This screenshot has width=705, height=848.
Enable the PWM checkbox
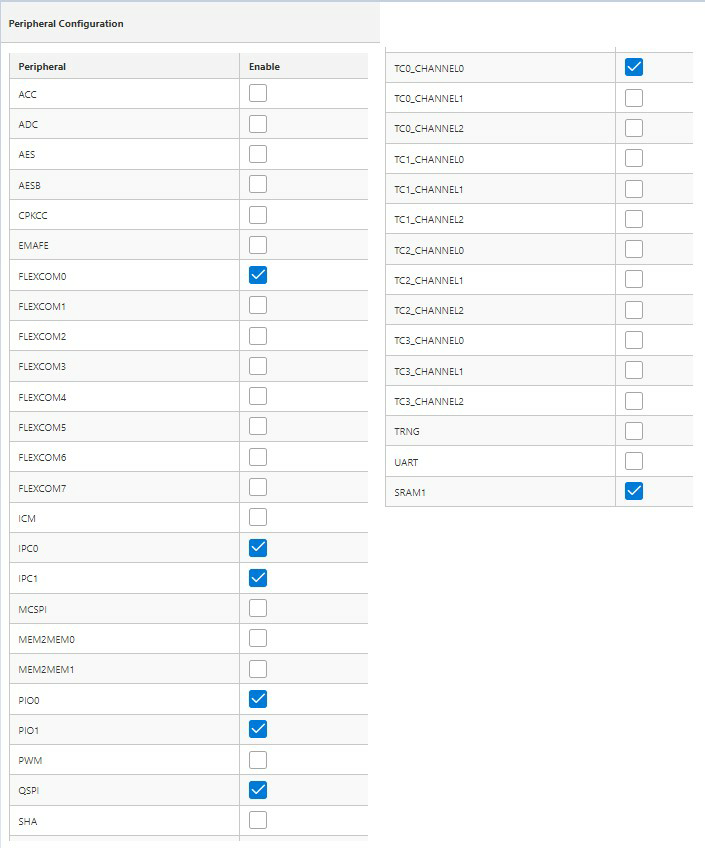click(258, 760)
